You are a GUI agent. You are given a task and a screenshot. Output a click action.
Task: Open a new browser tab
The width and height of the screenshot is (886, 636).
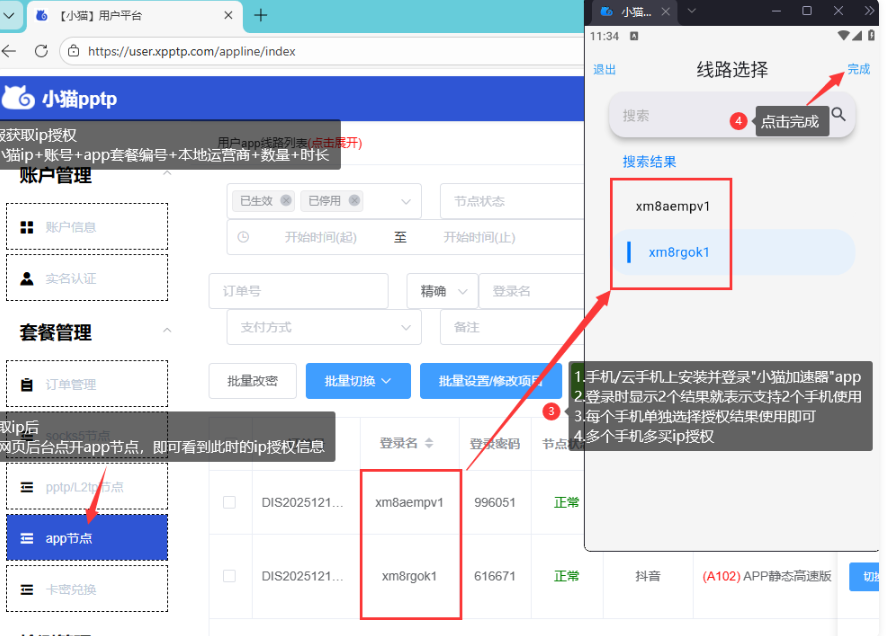point(260,15)
